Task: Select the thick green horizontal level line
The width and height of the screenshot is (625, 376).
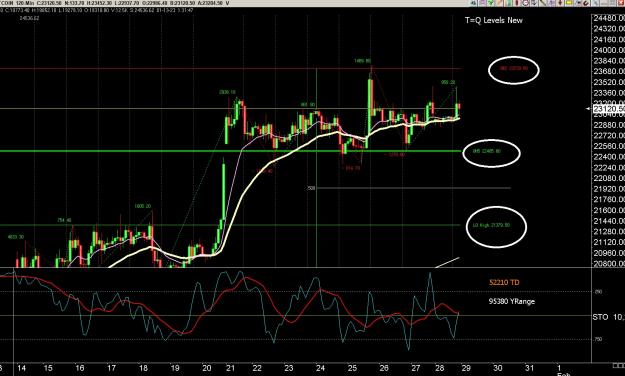Action: click(x=230, y=151)
